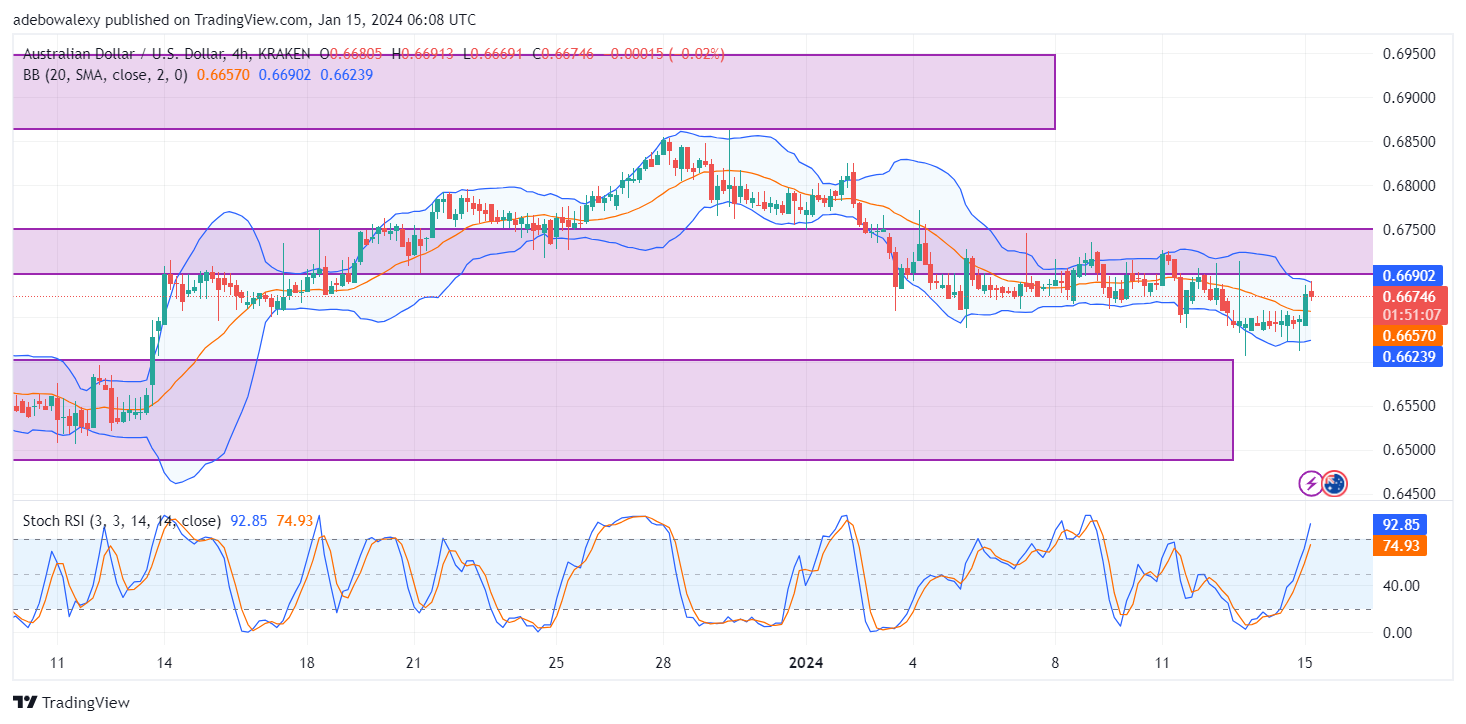
Task: Click the orange 0.66570 price axis tag
Action: click(x=1408, y=337)
